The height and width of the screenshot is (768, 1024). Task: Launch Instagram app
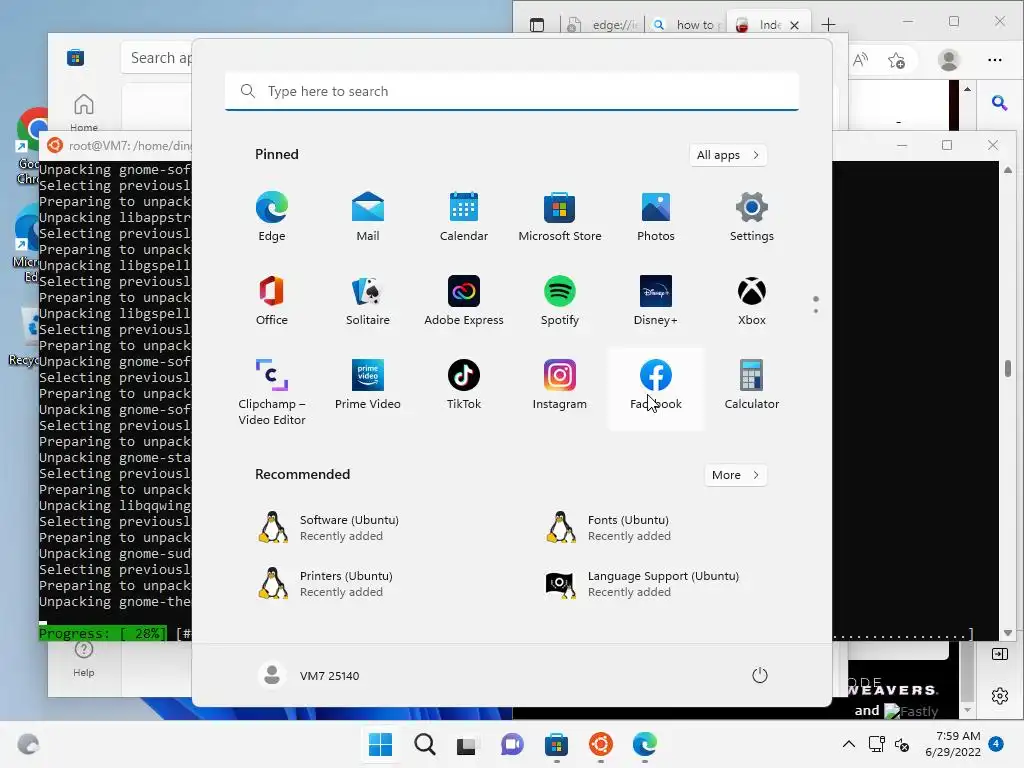(560, 385)
